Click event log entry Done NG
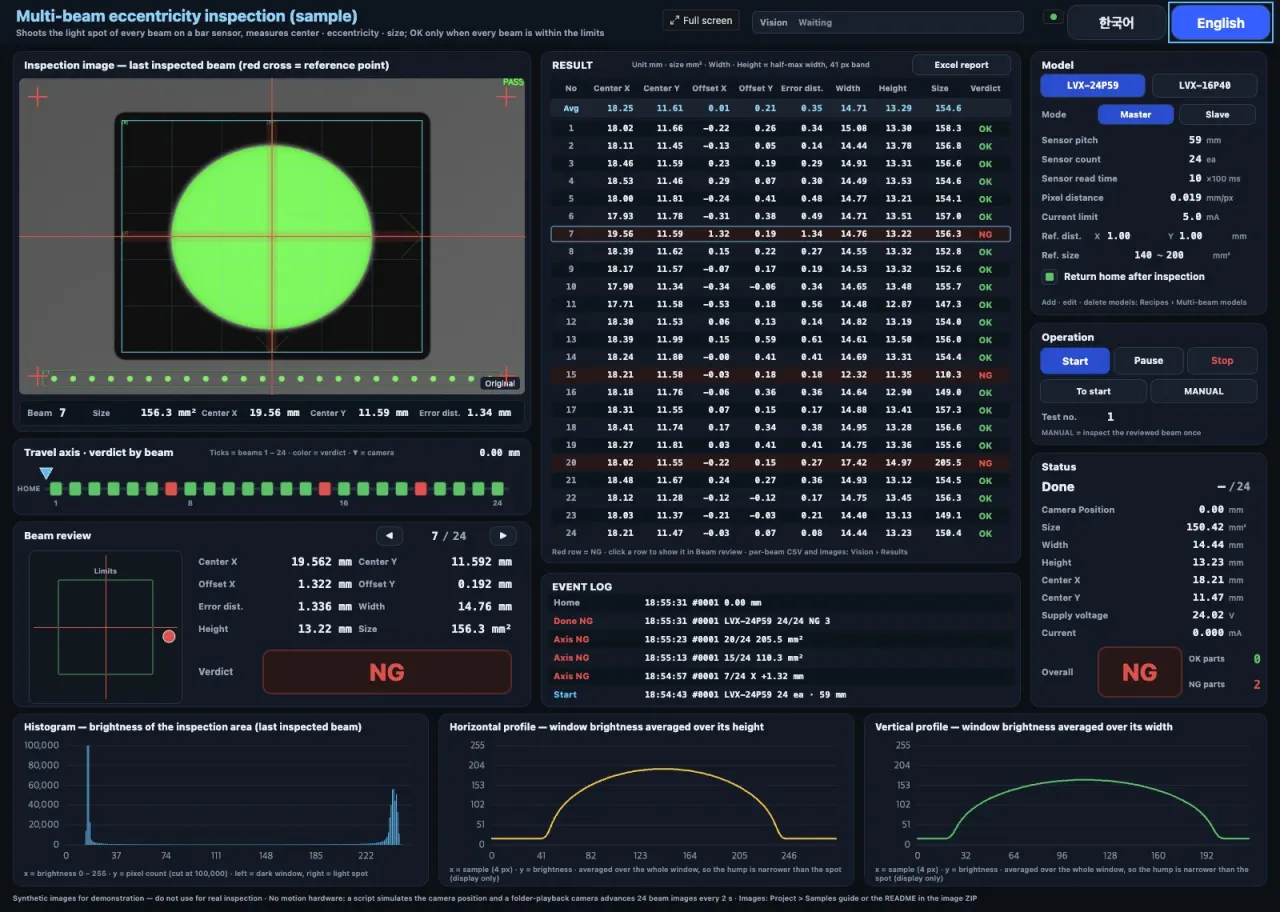 tap(781, 621)
